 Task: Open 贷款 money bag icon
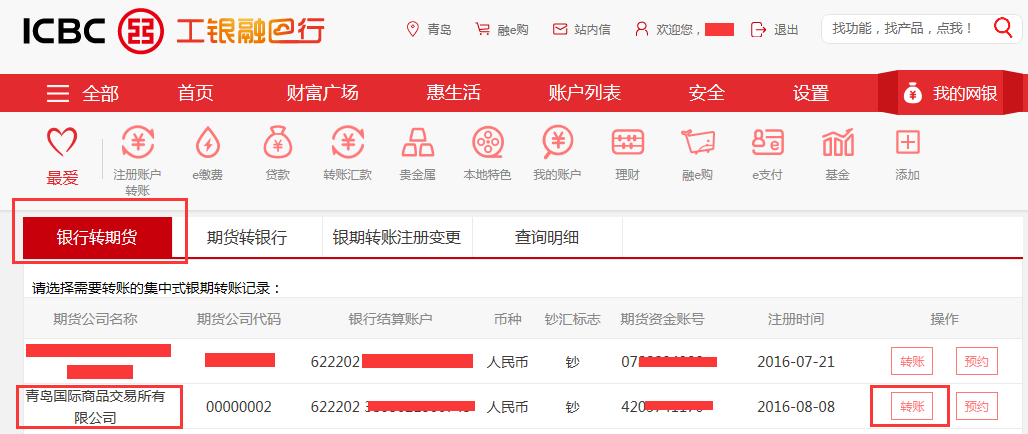[x=277, y=142]
